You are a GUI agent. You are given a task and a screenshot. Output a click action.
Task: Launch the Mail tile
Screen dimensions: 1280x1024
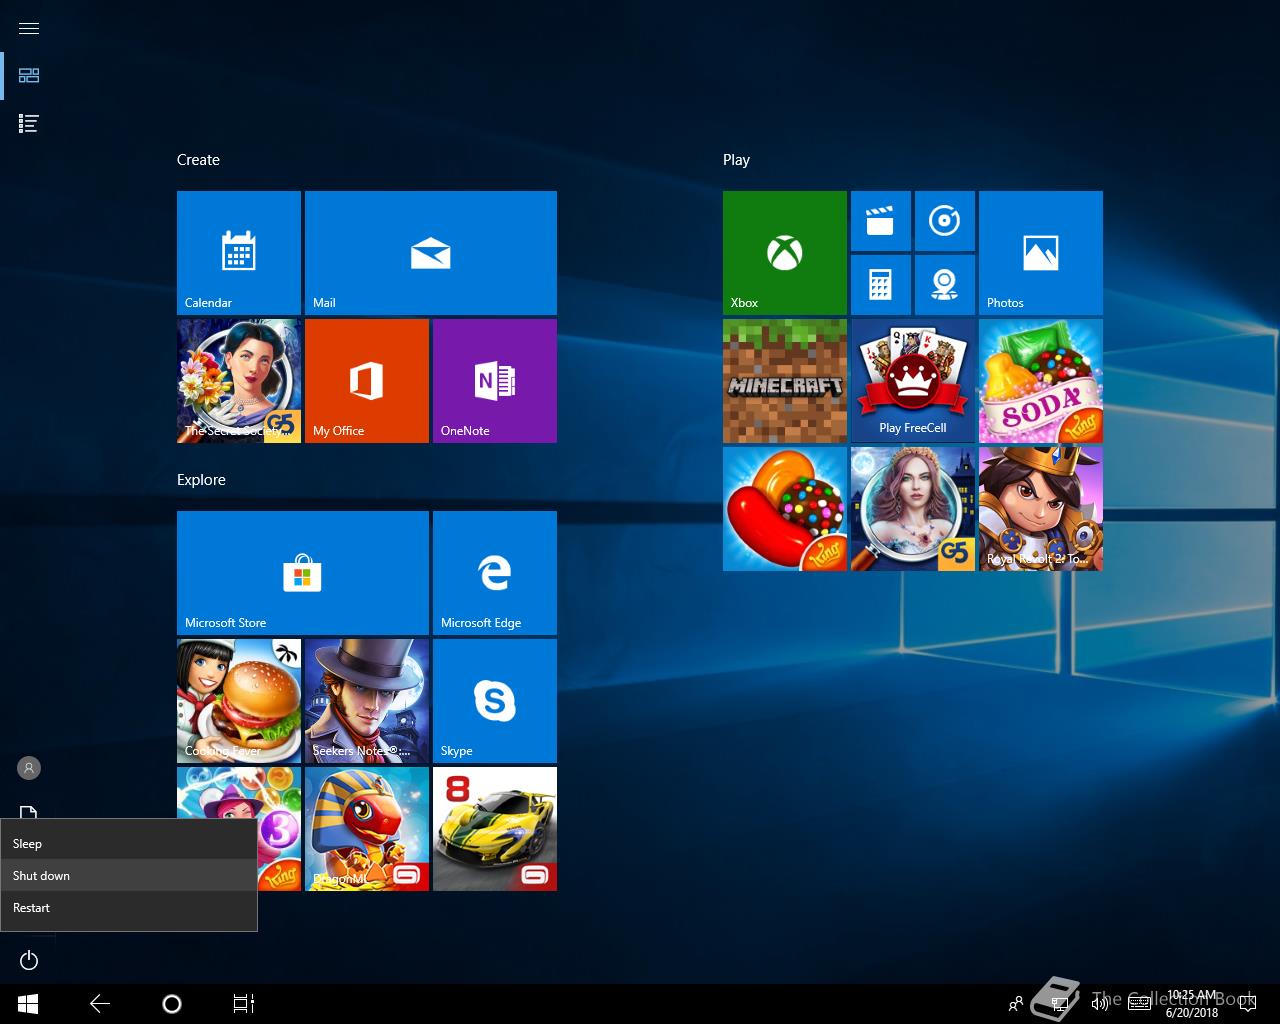click(x=431, y=253)
